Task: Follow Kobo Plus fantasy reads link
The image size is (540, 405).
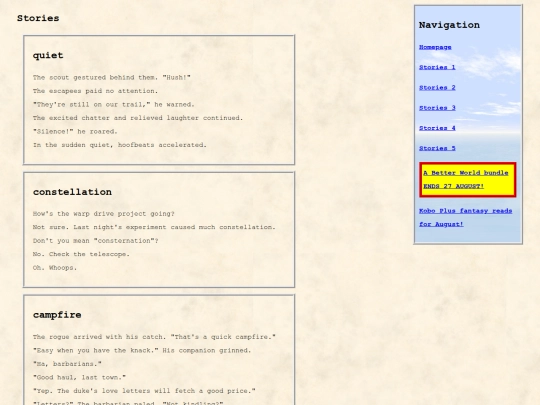Action: click(466, 217)
